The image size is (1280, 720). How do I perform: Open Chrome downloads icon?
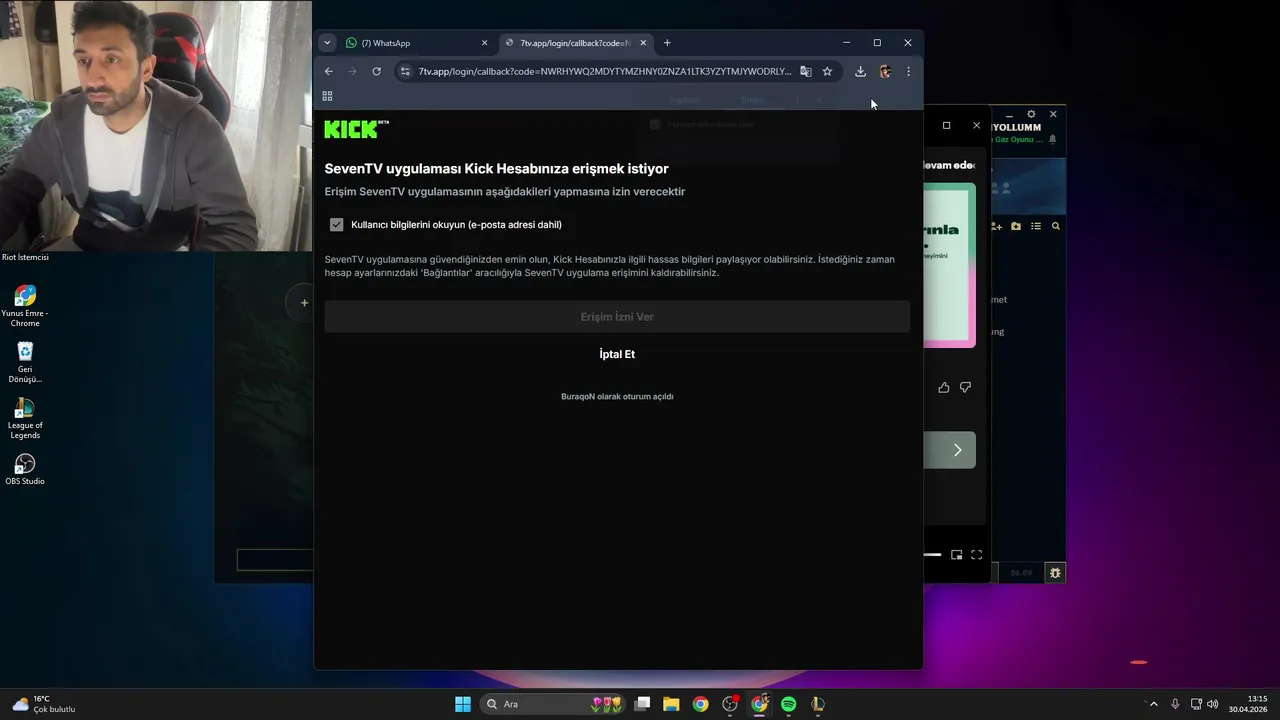860,71
